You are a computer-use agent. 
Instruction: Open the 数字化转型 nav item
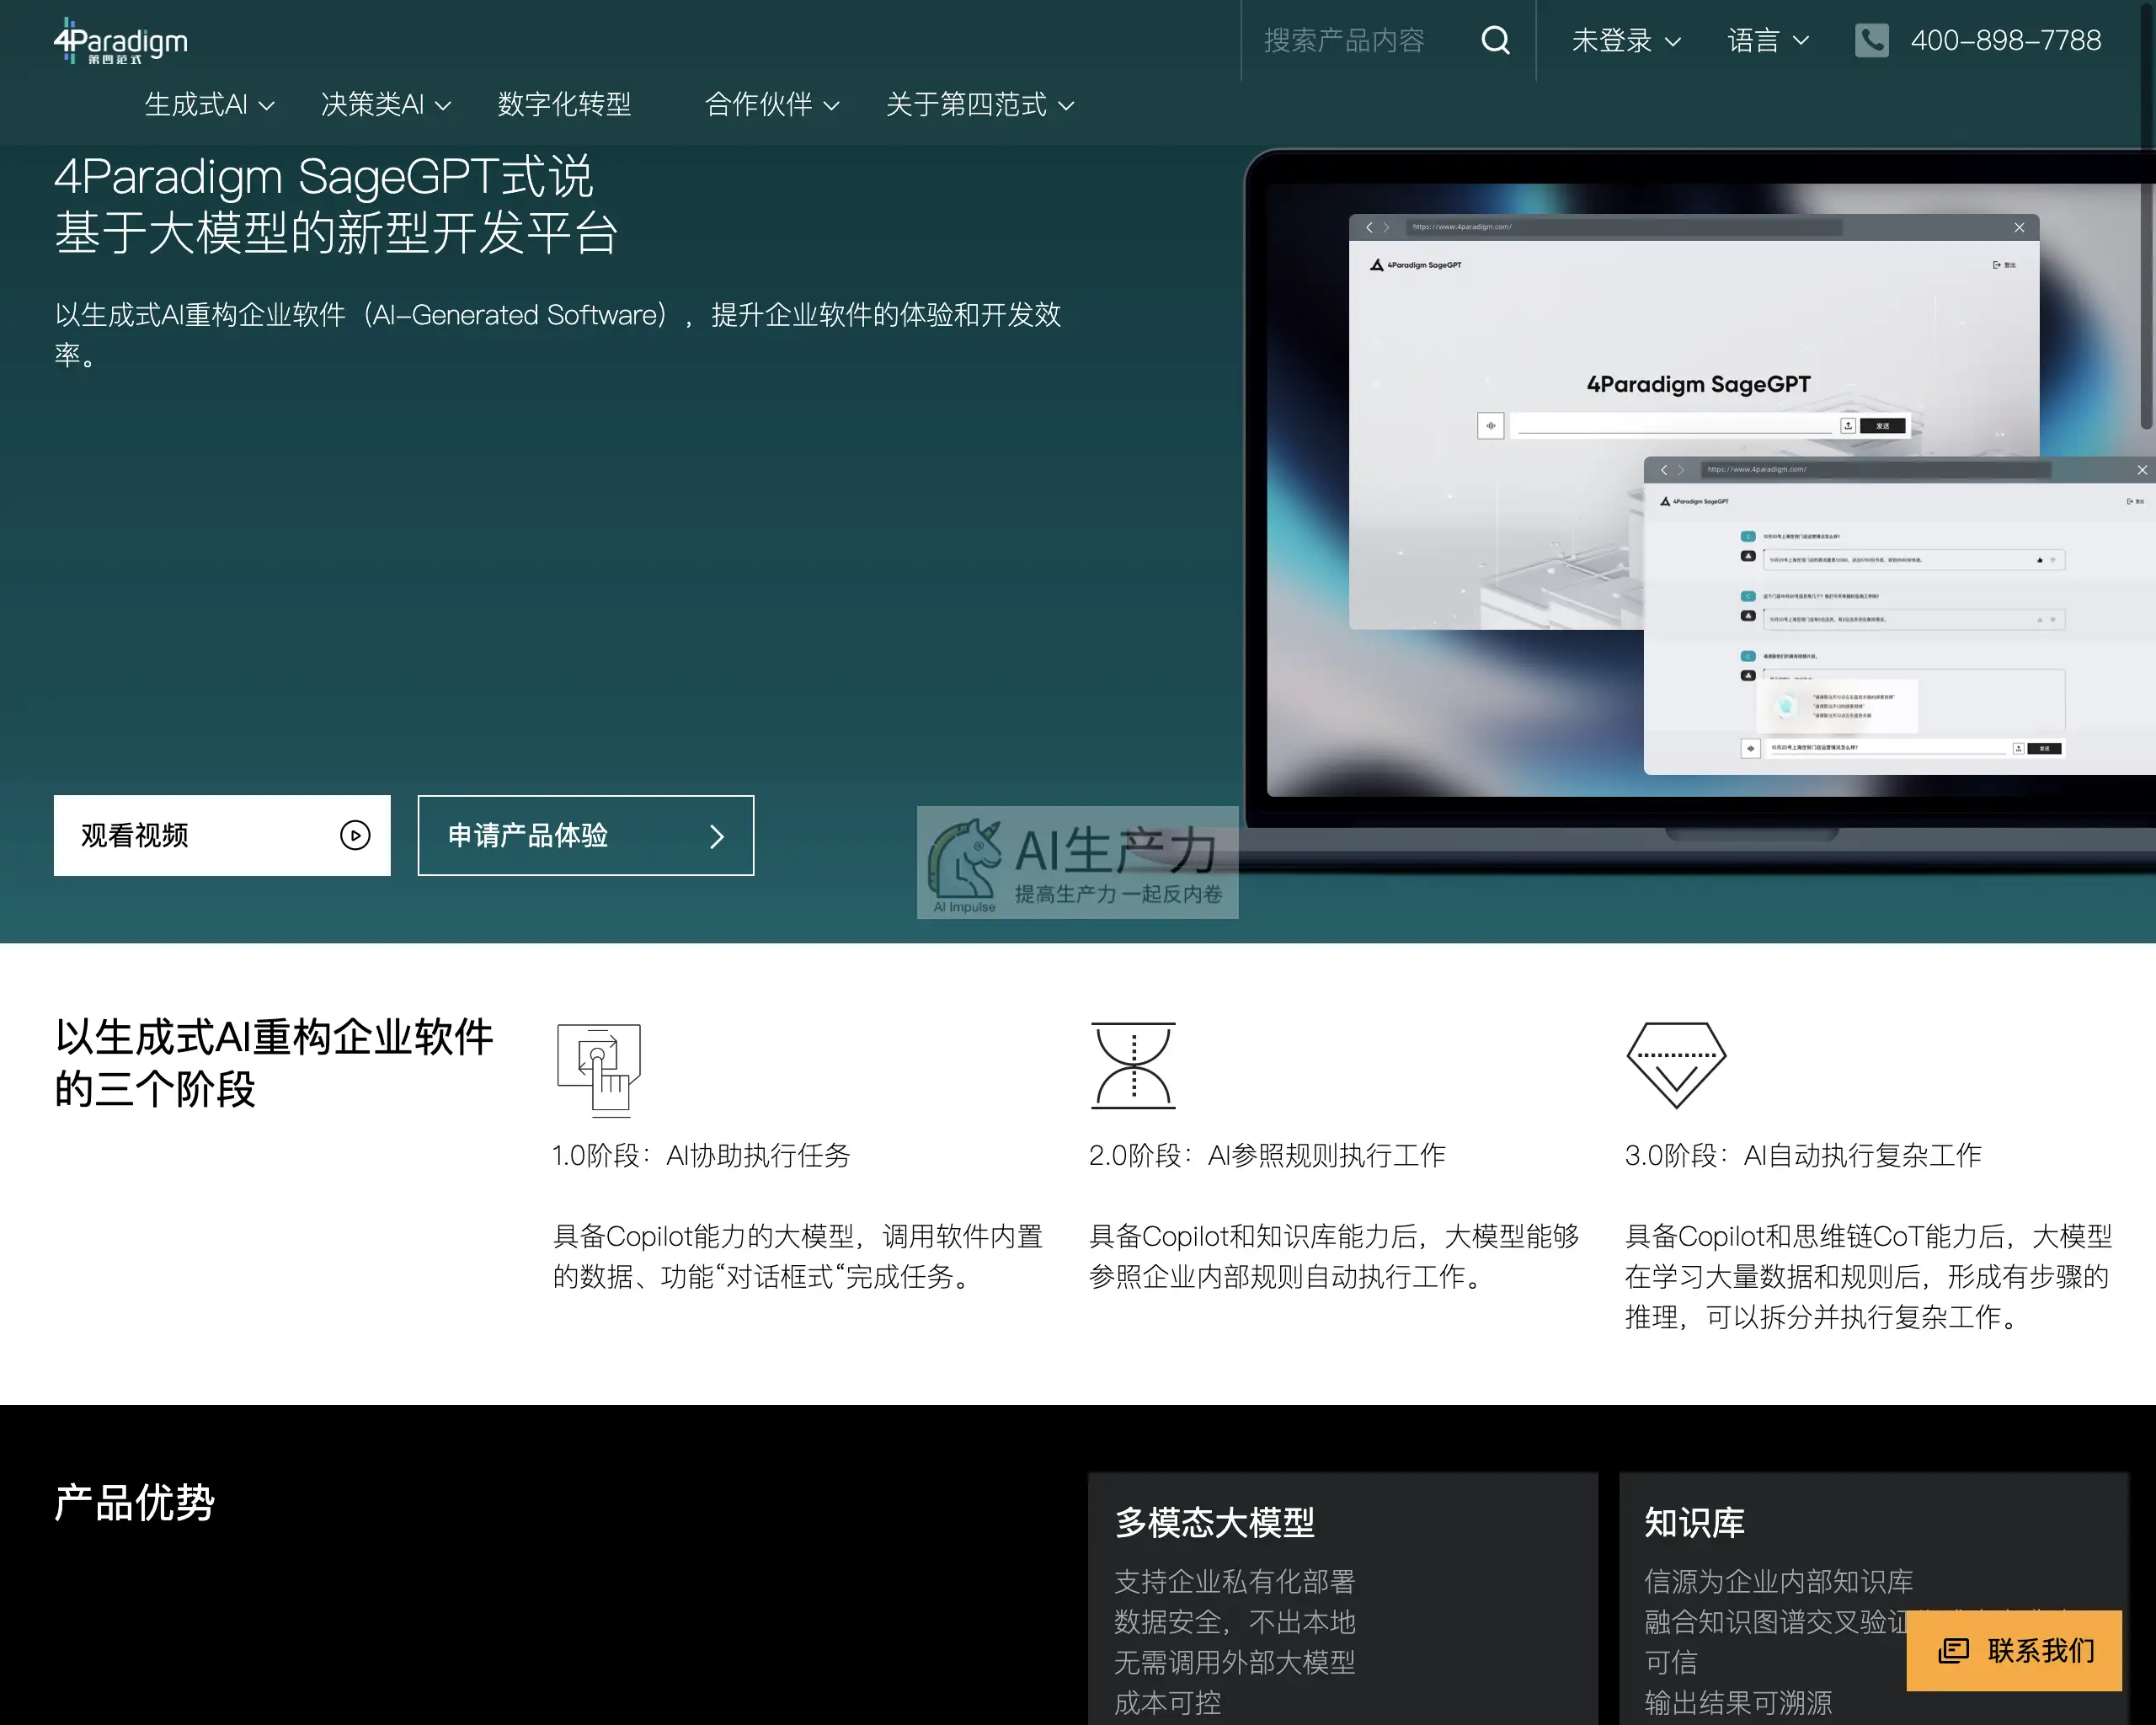tap(564, 104)
